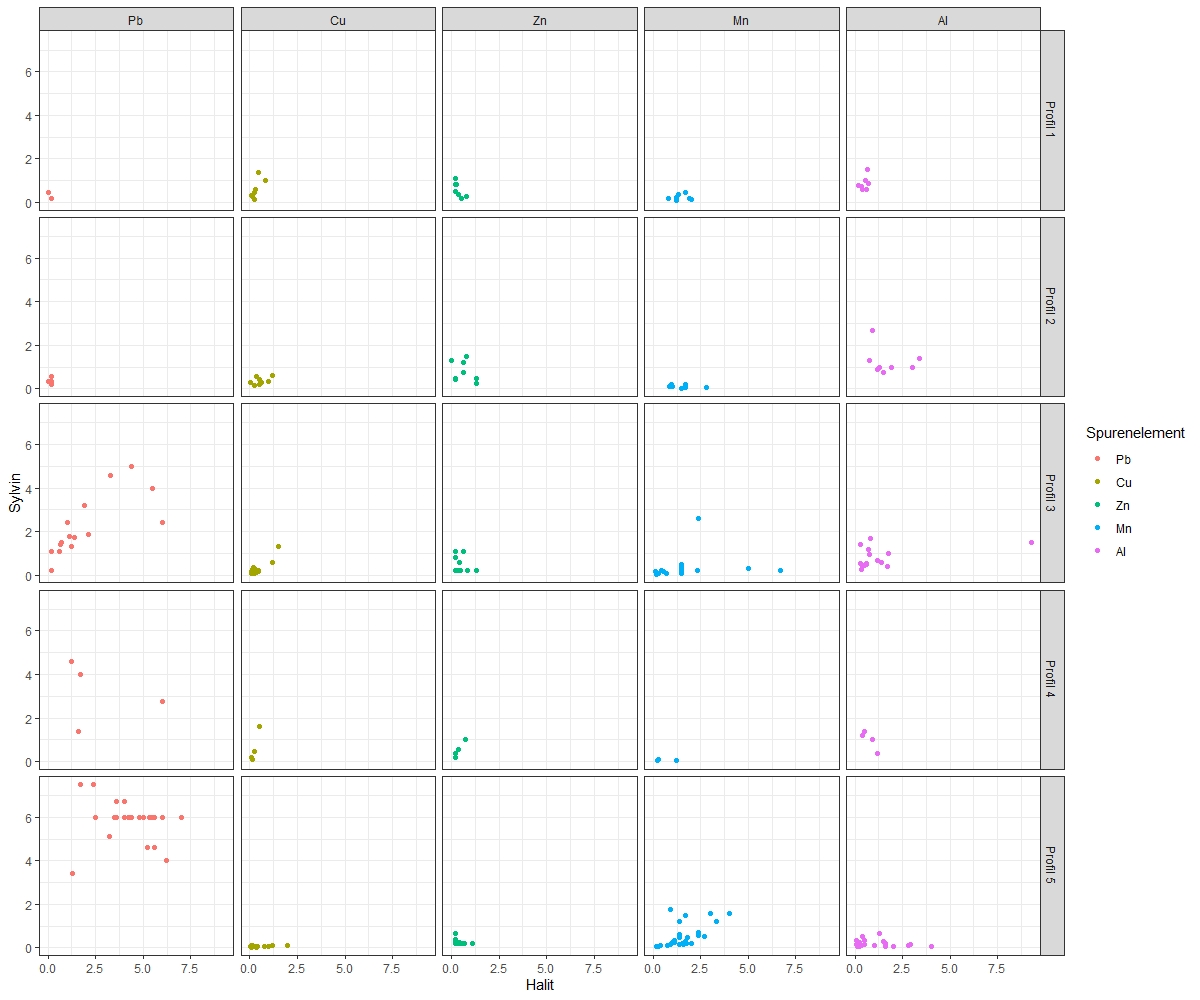
Task: Click the highest Mn point in Profil 3
Action: 698,518
